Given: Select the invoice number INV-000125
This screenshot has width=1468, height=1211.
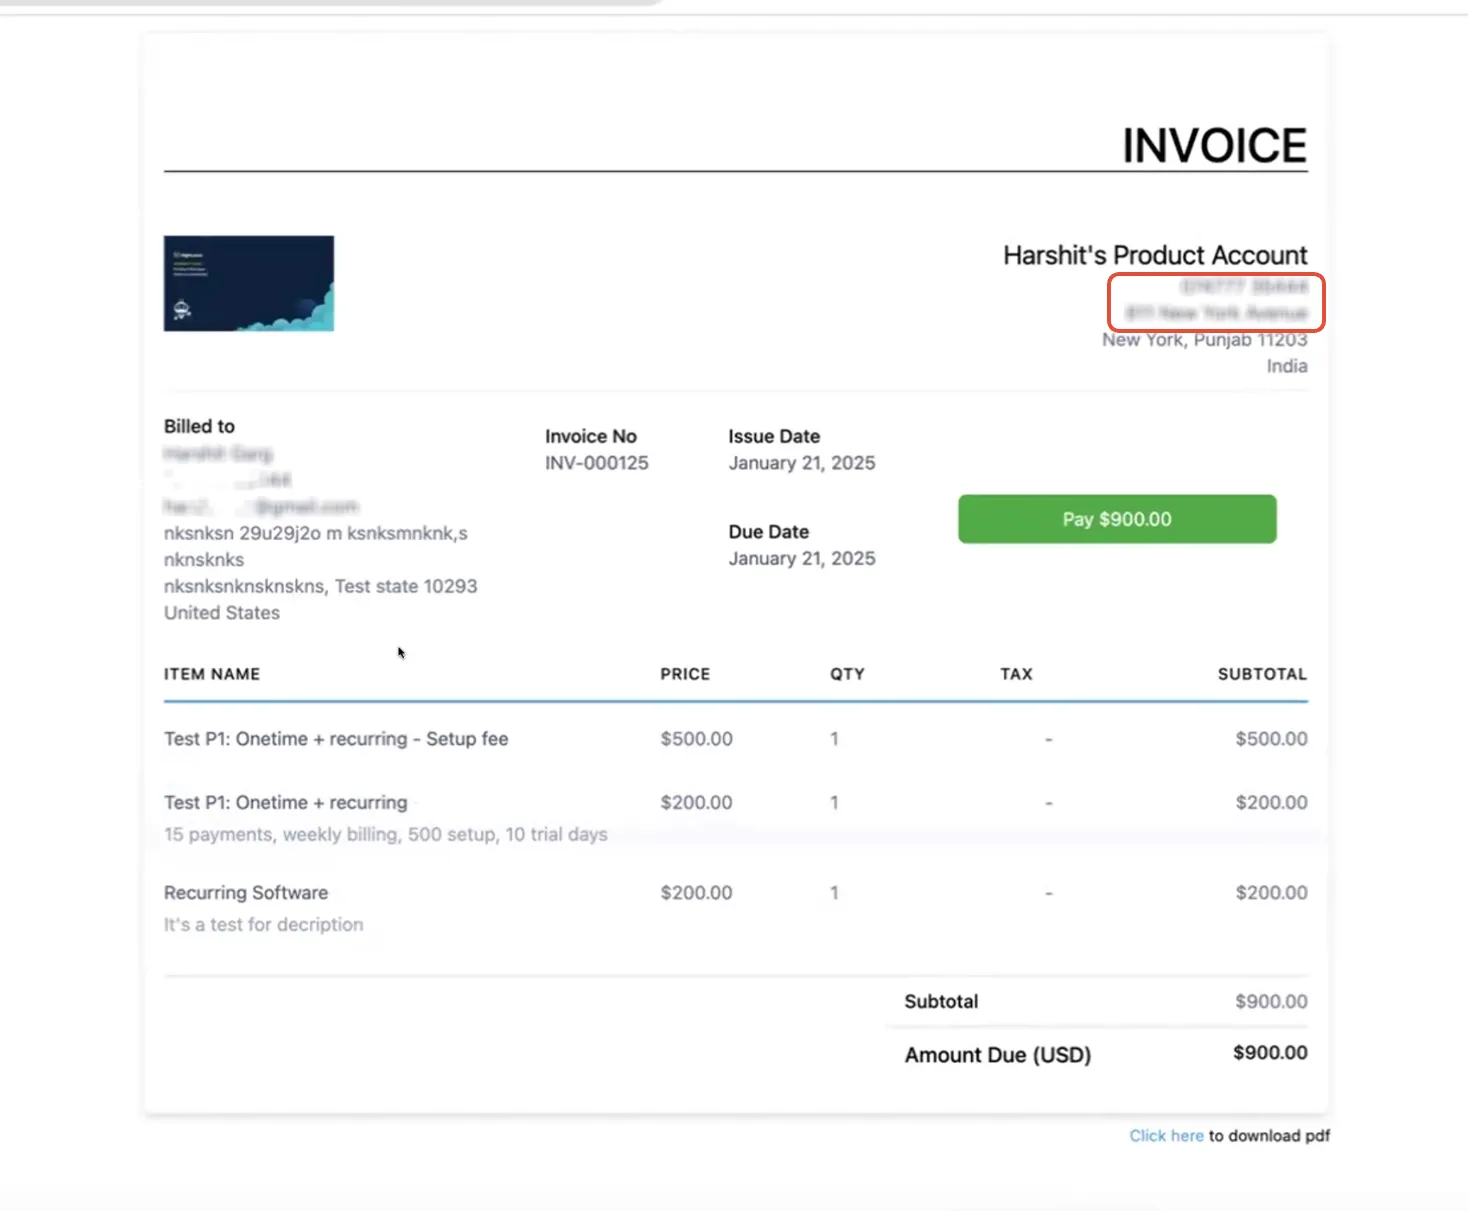Looking at the screenshot, I should tap(597, 463).
